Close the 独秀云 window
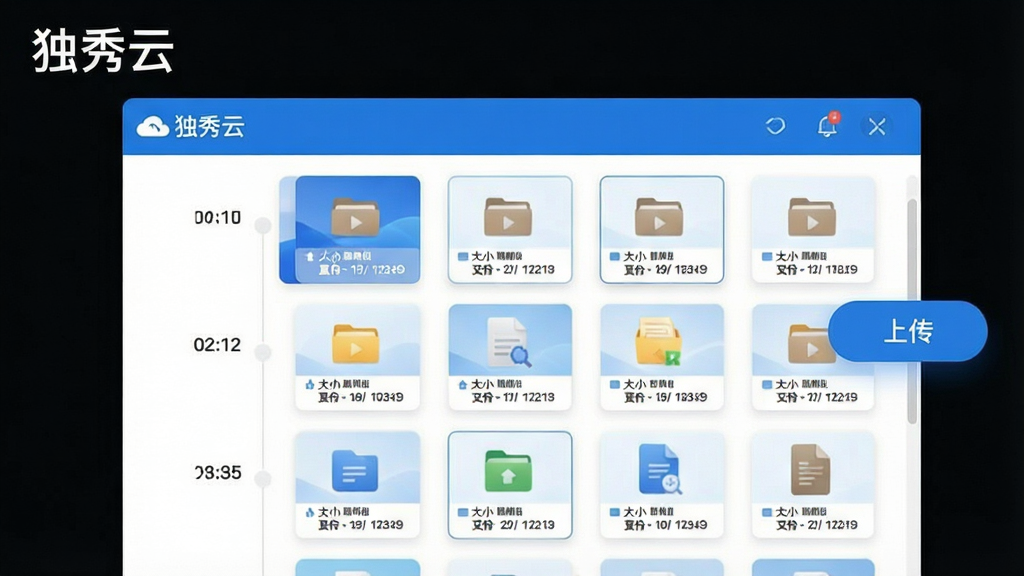 tap(877, 126)
